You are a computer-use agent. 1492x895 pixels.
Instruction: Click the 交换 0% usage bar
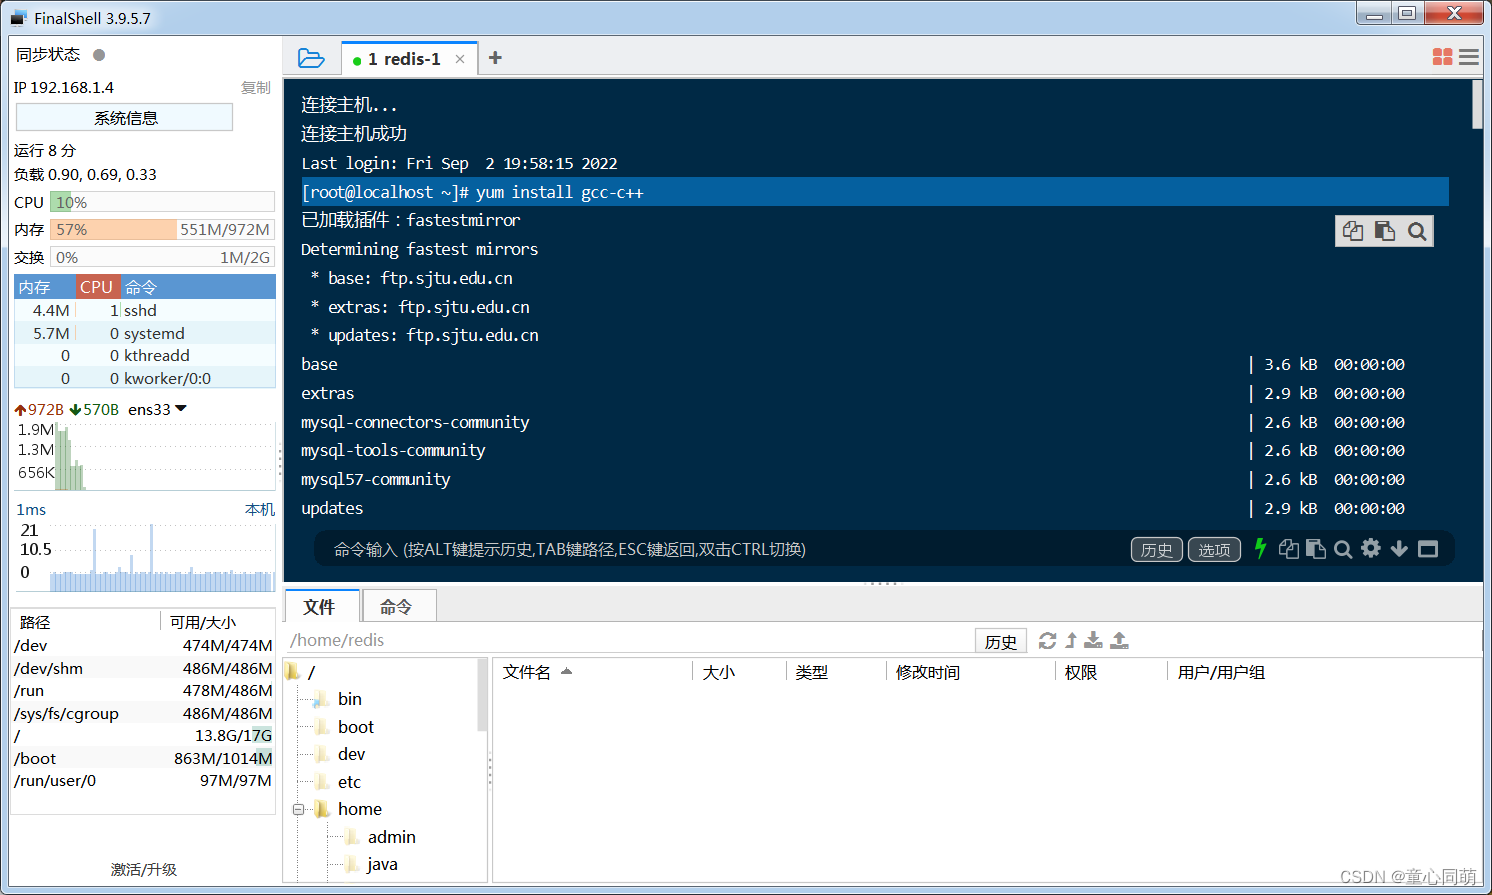162,257
